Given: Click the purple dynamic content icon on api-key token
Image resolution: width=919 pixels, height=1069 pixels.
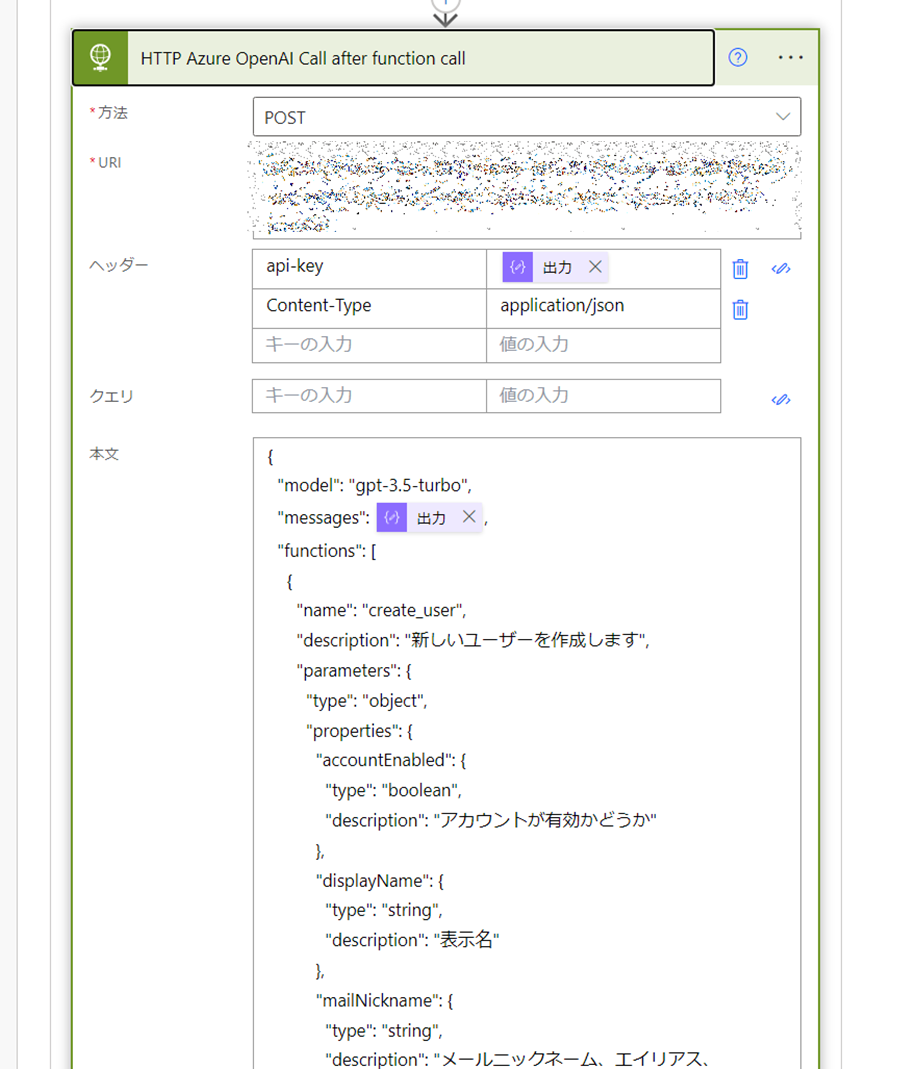Looking at the screenshot, I should 517,267.
